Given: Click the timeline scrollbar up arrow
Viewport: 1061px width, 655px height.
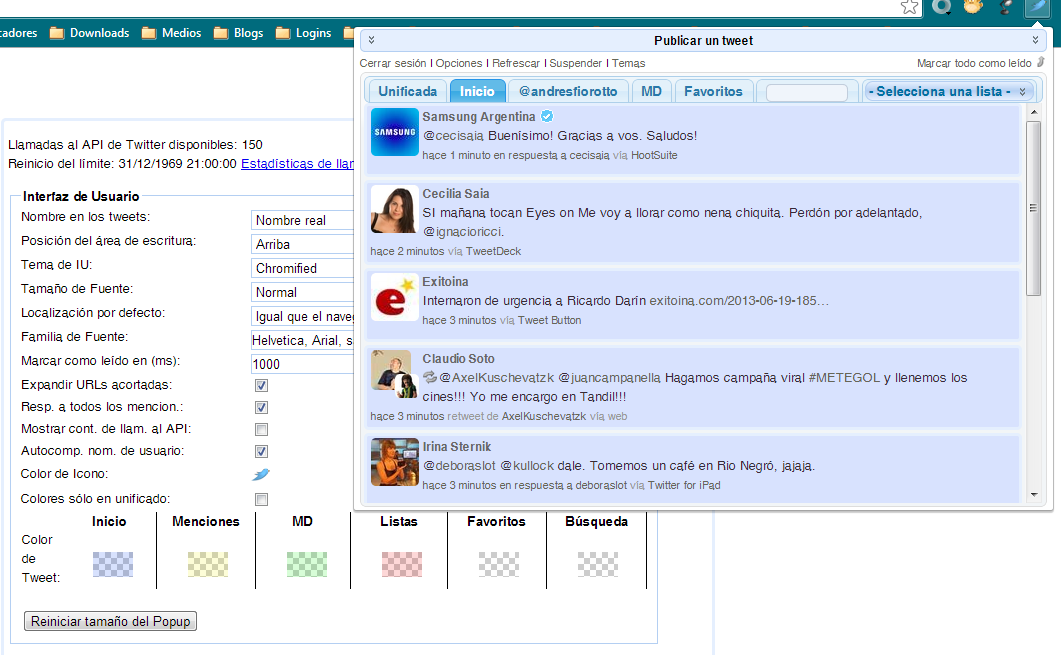Looking at the screenshot, I should [x=1033, y=112].
